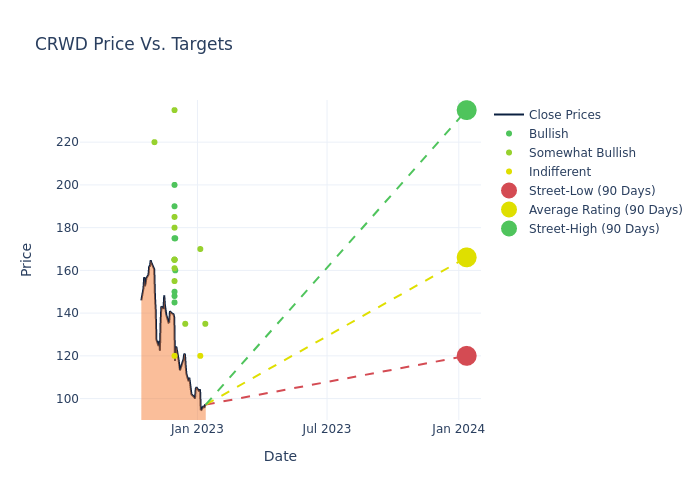The width and height of the screenshot is (700, 500).
Task: Click the Price y-axis title
Action: tap(27, 259)
